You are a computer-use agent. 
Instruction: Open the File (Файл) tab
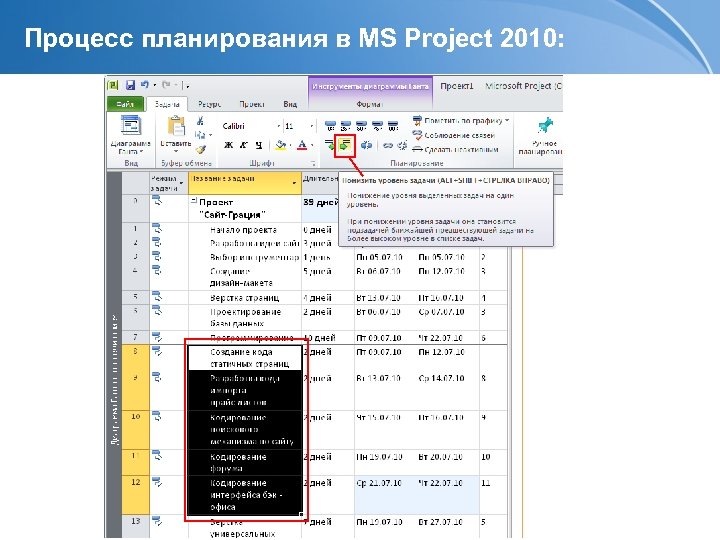(x=125, y=104)
